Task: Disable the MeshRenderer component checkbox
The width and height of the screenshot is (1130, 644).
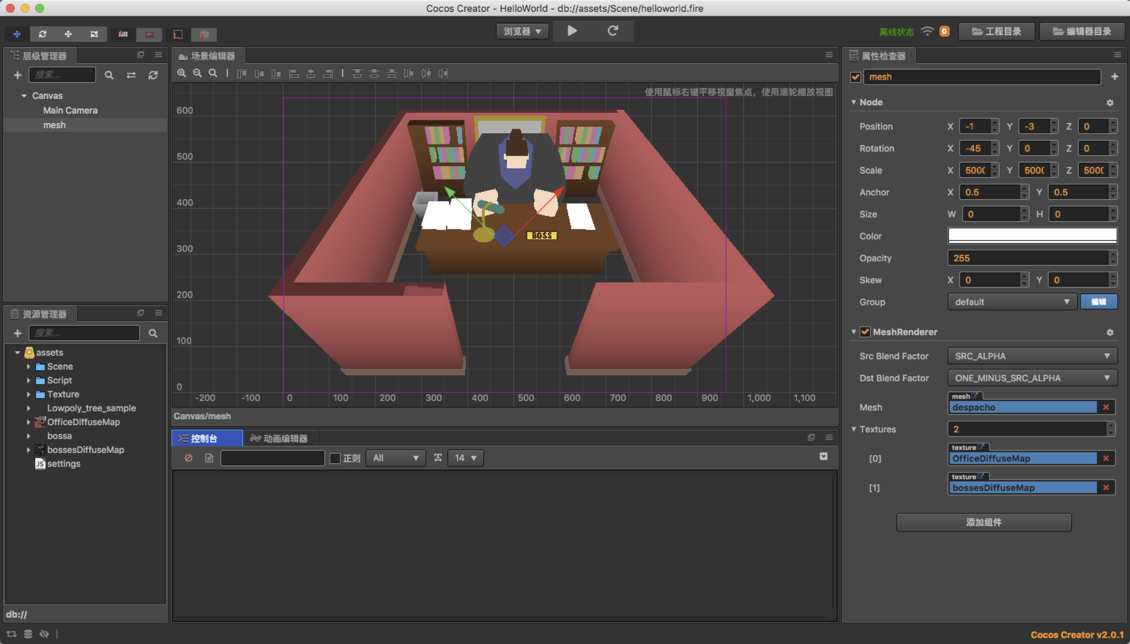Action: (865, 332)
